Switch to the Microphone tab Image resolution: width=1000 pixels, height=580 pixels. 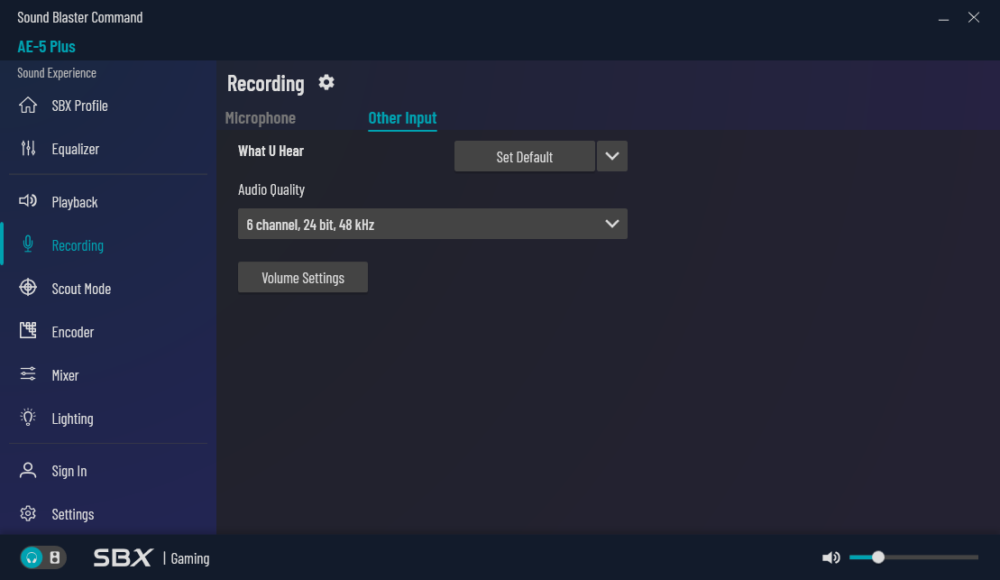(260, 118)
